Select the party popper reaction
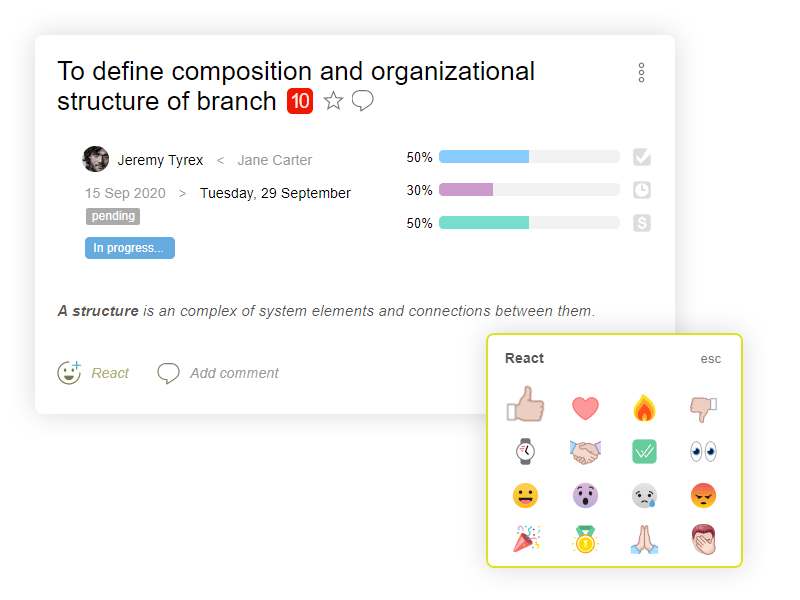 (x=526, y=539)
